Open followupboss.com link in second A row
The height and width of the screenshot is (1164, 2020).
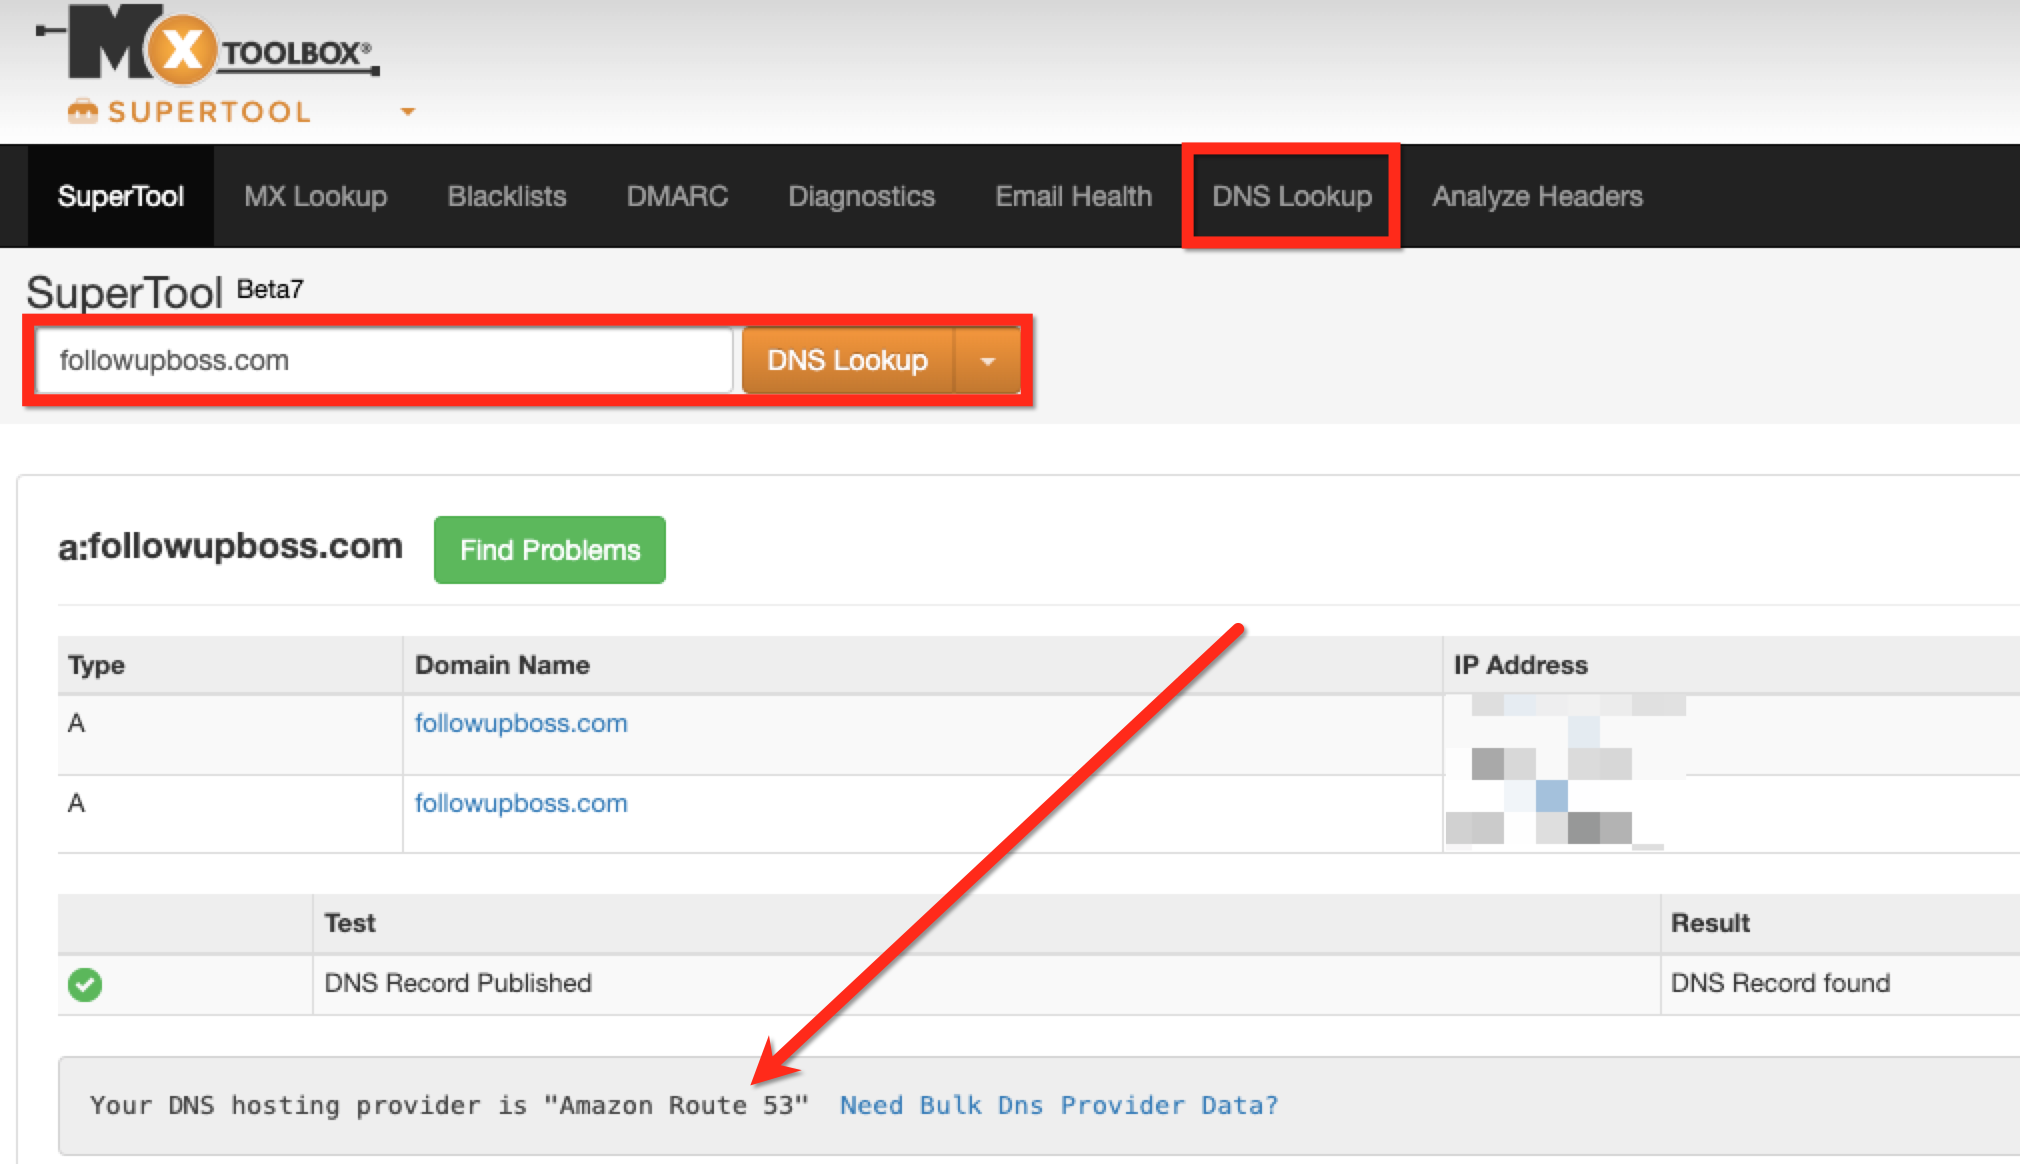coord(521,803)
